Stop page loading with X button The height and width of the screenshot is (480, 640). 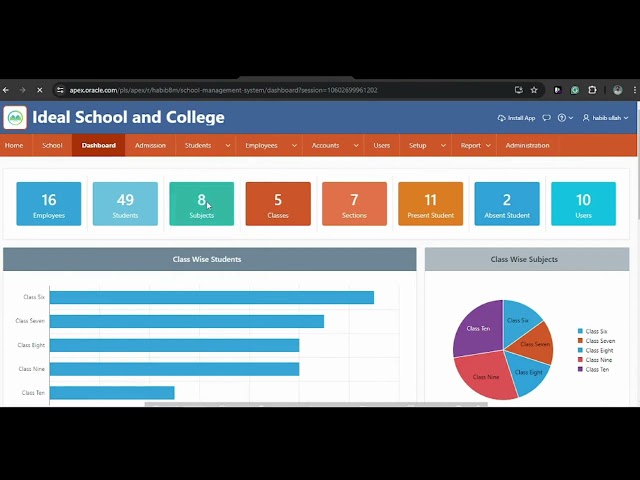click(x=40, y=90)
